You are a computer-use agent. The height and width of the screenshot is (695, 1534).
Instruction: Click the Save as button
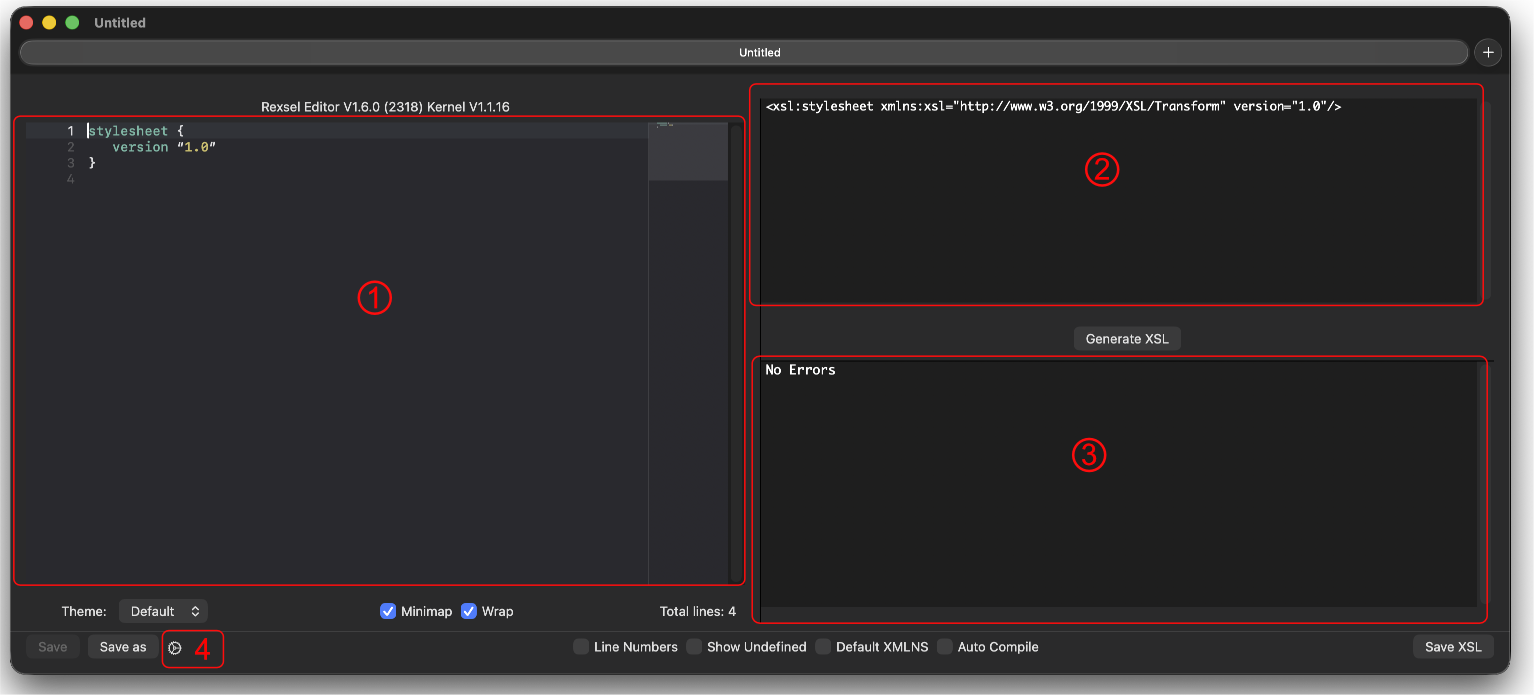click(123, 647)
